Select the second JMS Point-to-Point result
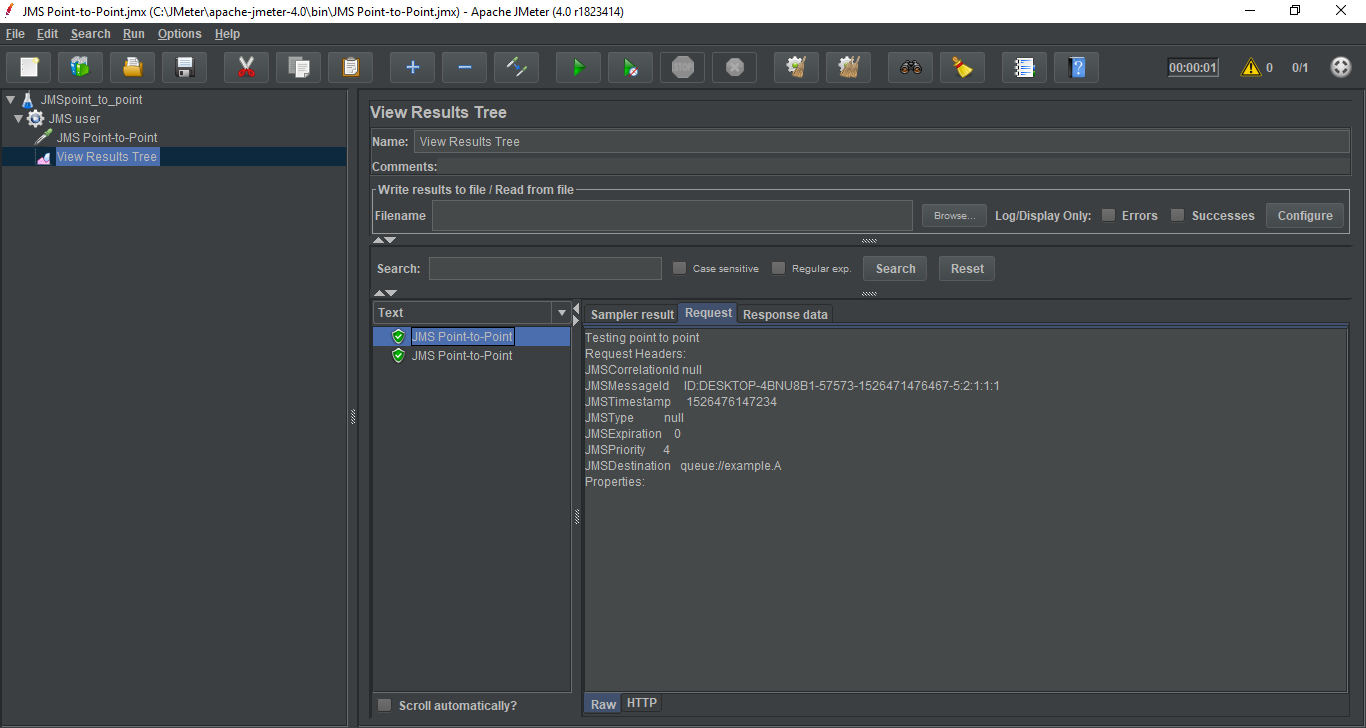 pos(462,356)
